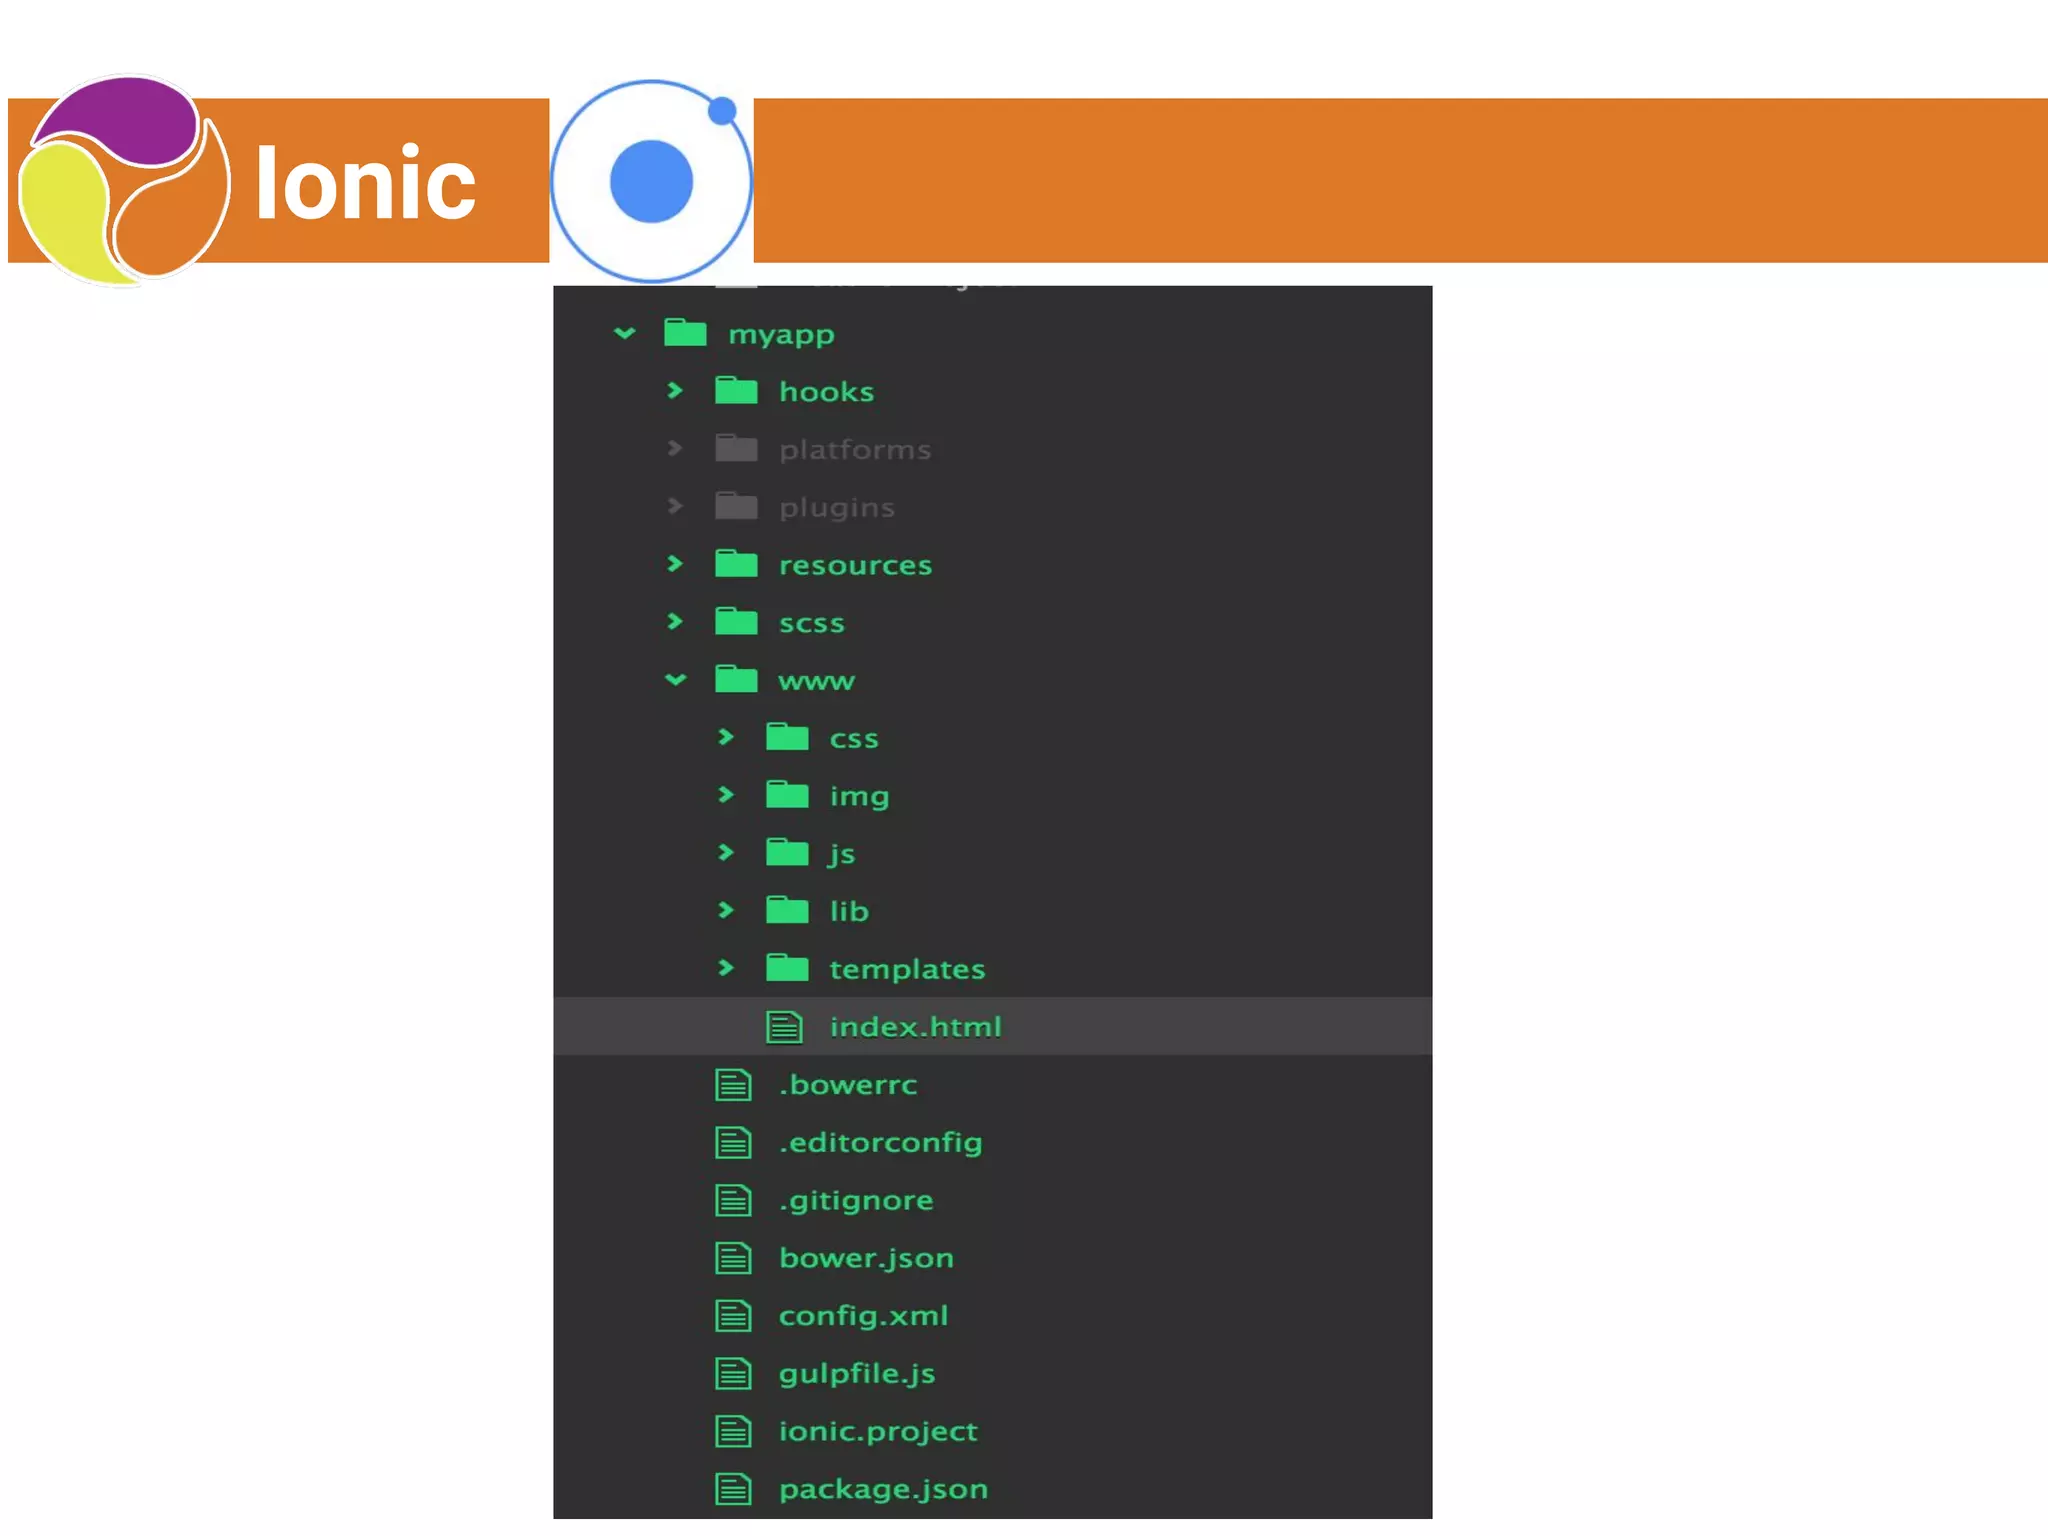Select the 'templates' folder name
2048x1536 pixels.
[907, 970]
